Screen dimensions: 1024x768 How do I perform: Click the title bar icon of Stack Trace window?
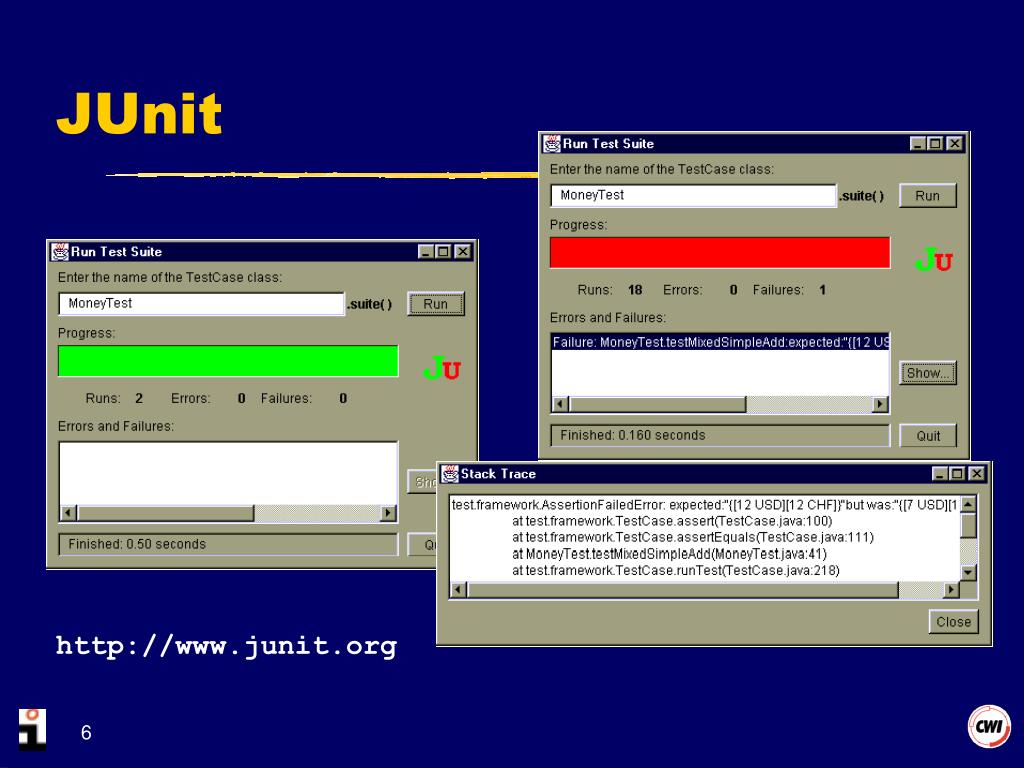tap(450, 473)
